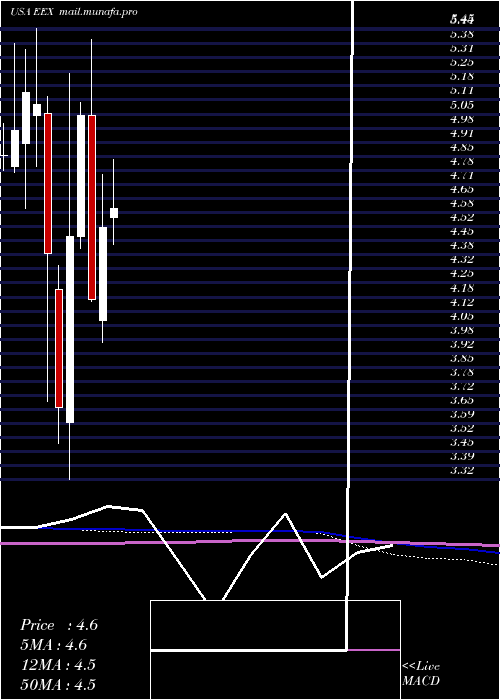
Task: Click the 4.85 price axis label
Action: click(x=462, y=147)
